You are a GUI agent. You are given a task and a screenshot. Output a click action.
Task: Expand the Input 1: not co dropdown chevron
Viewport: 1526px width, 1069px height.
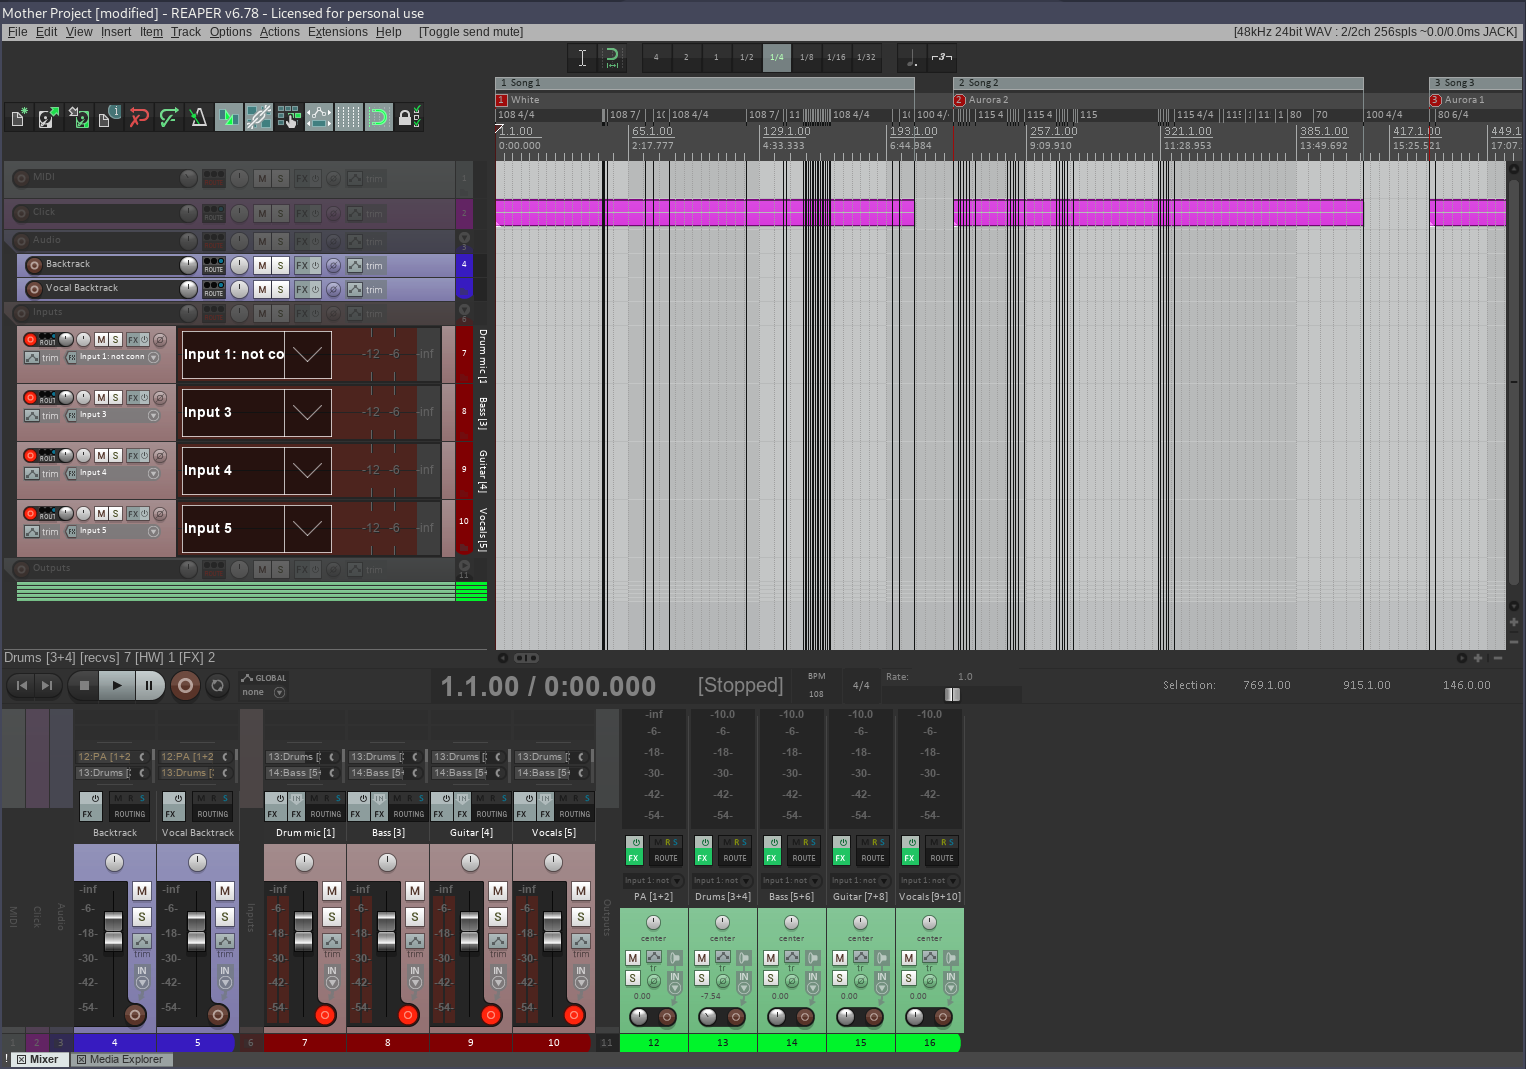(x=307, y=354)
